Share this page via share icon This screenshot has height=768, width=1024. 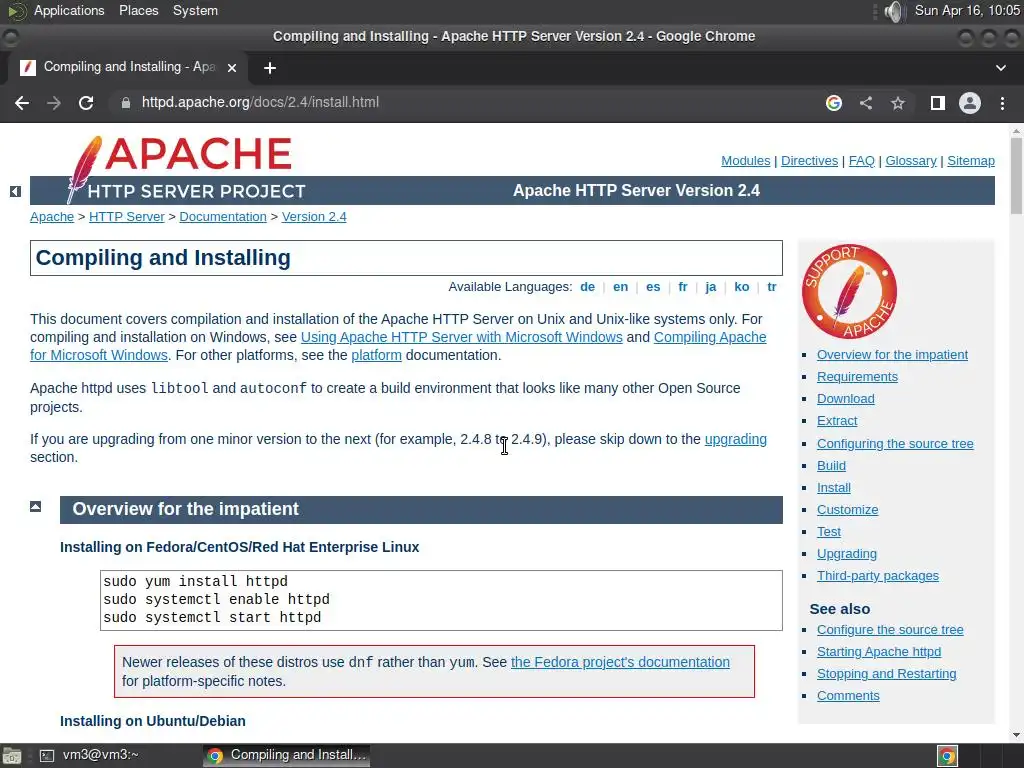click(866, 103)
